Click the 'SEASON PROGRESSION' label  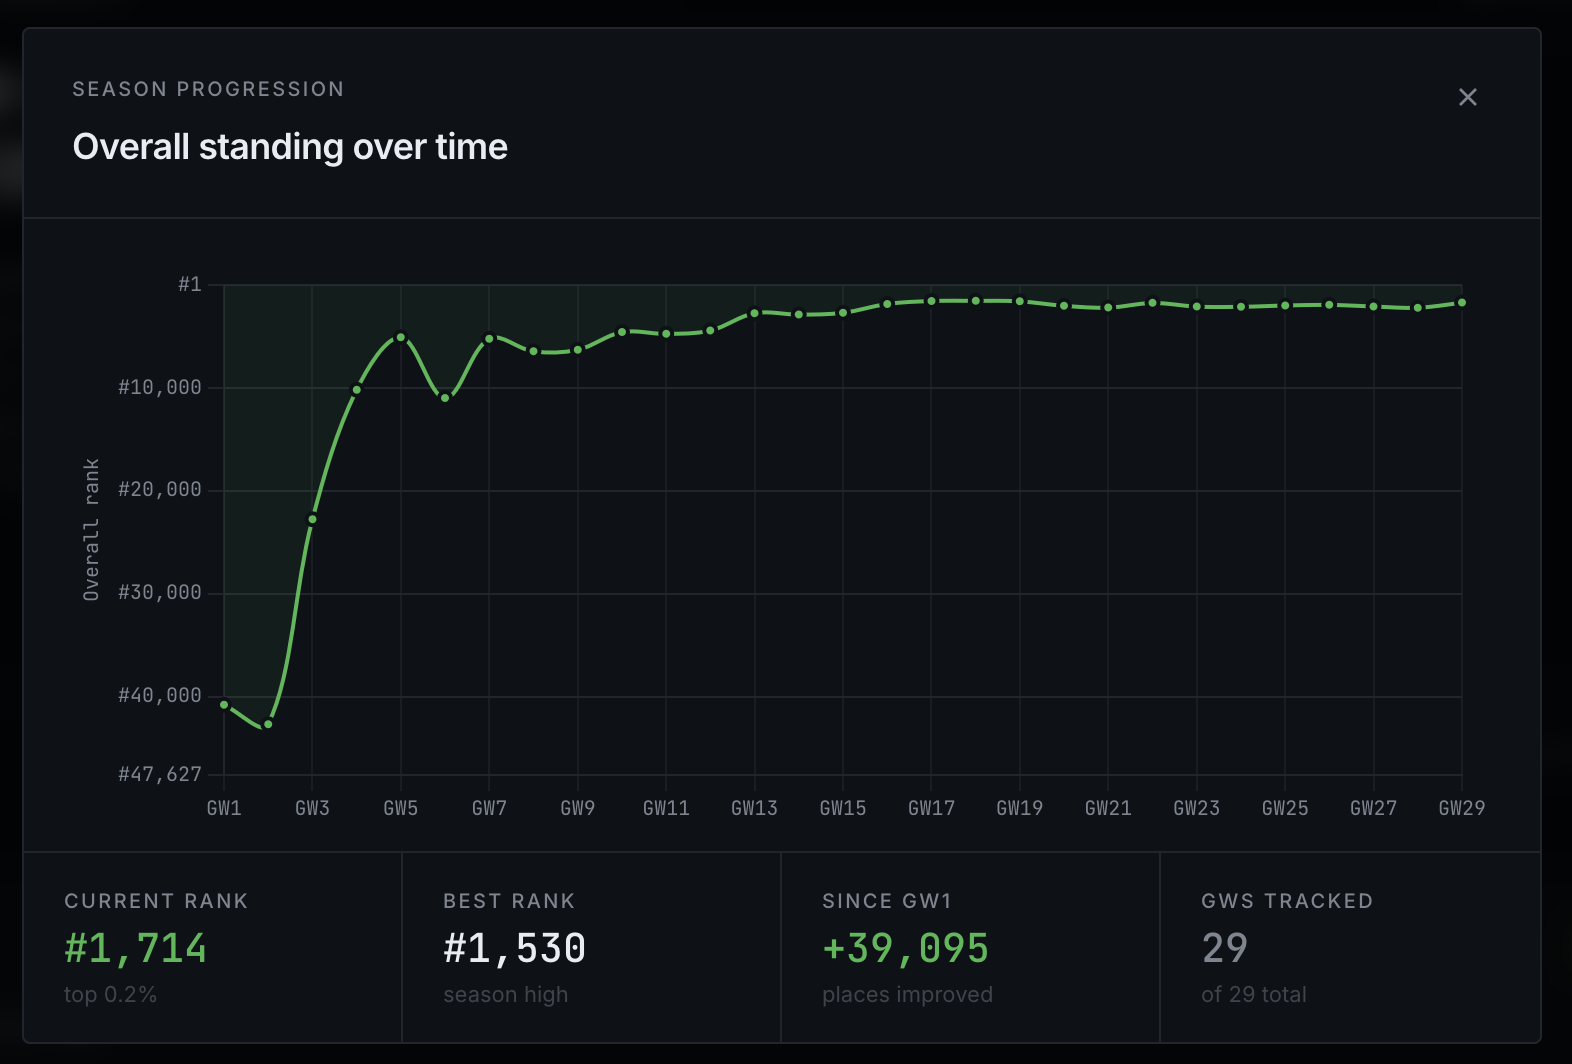[208, 89]
